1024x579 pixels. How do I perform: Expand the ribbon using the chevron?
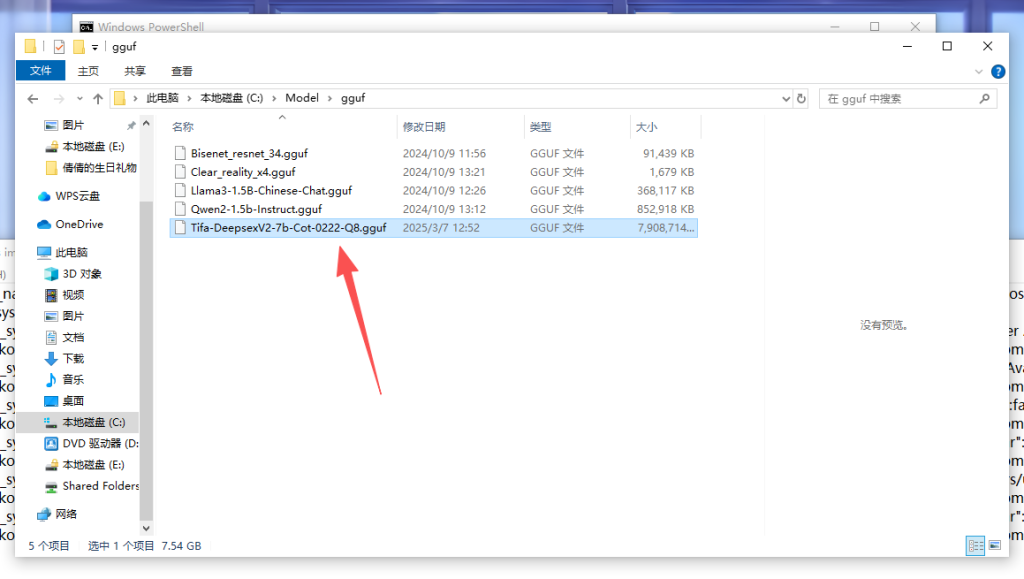point(979,72)
